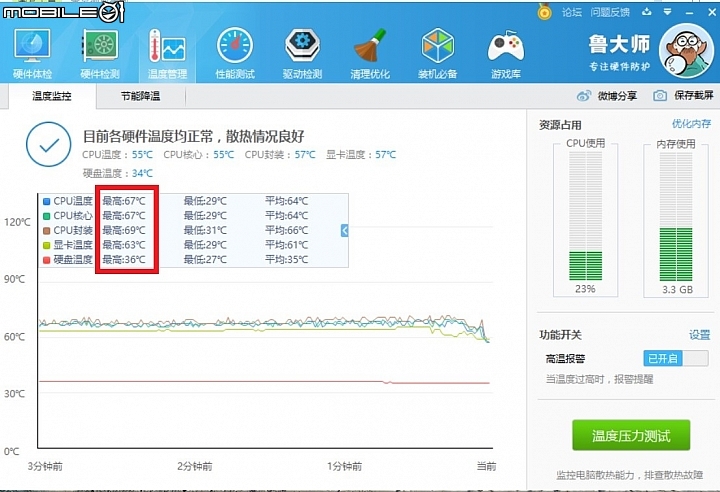The width and height of the screenshot is (720, 492).
Task: Open 性能测试 performance test
Action: point(235,53)
